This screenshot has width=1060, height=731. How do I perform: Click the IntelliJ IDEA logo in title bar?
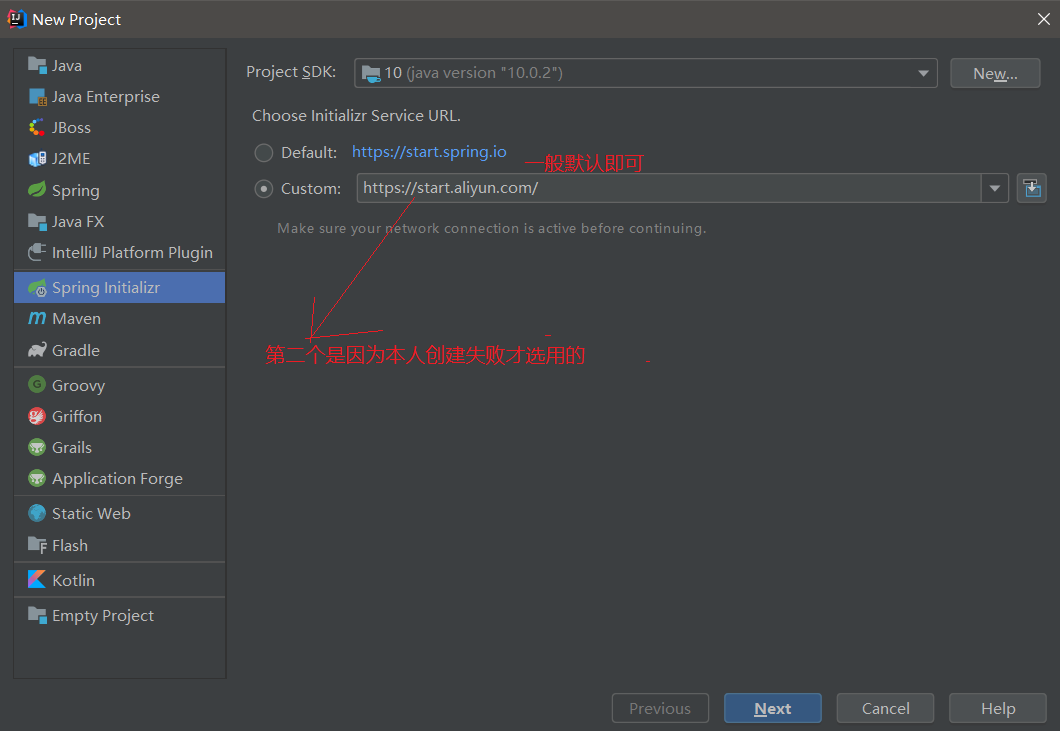pos(17,19)
